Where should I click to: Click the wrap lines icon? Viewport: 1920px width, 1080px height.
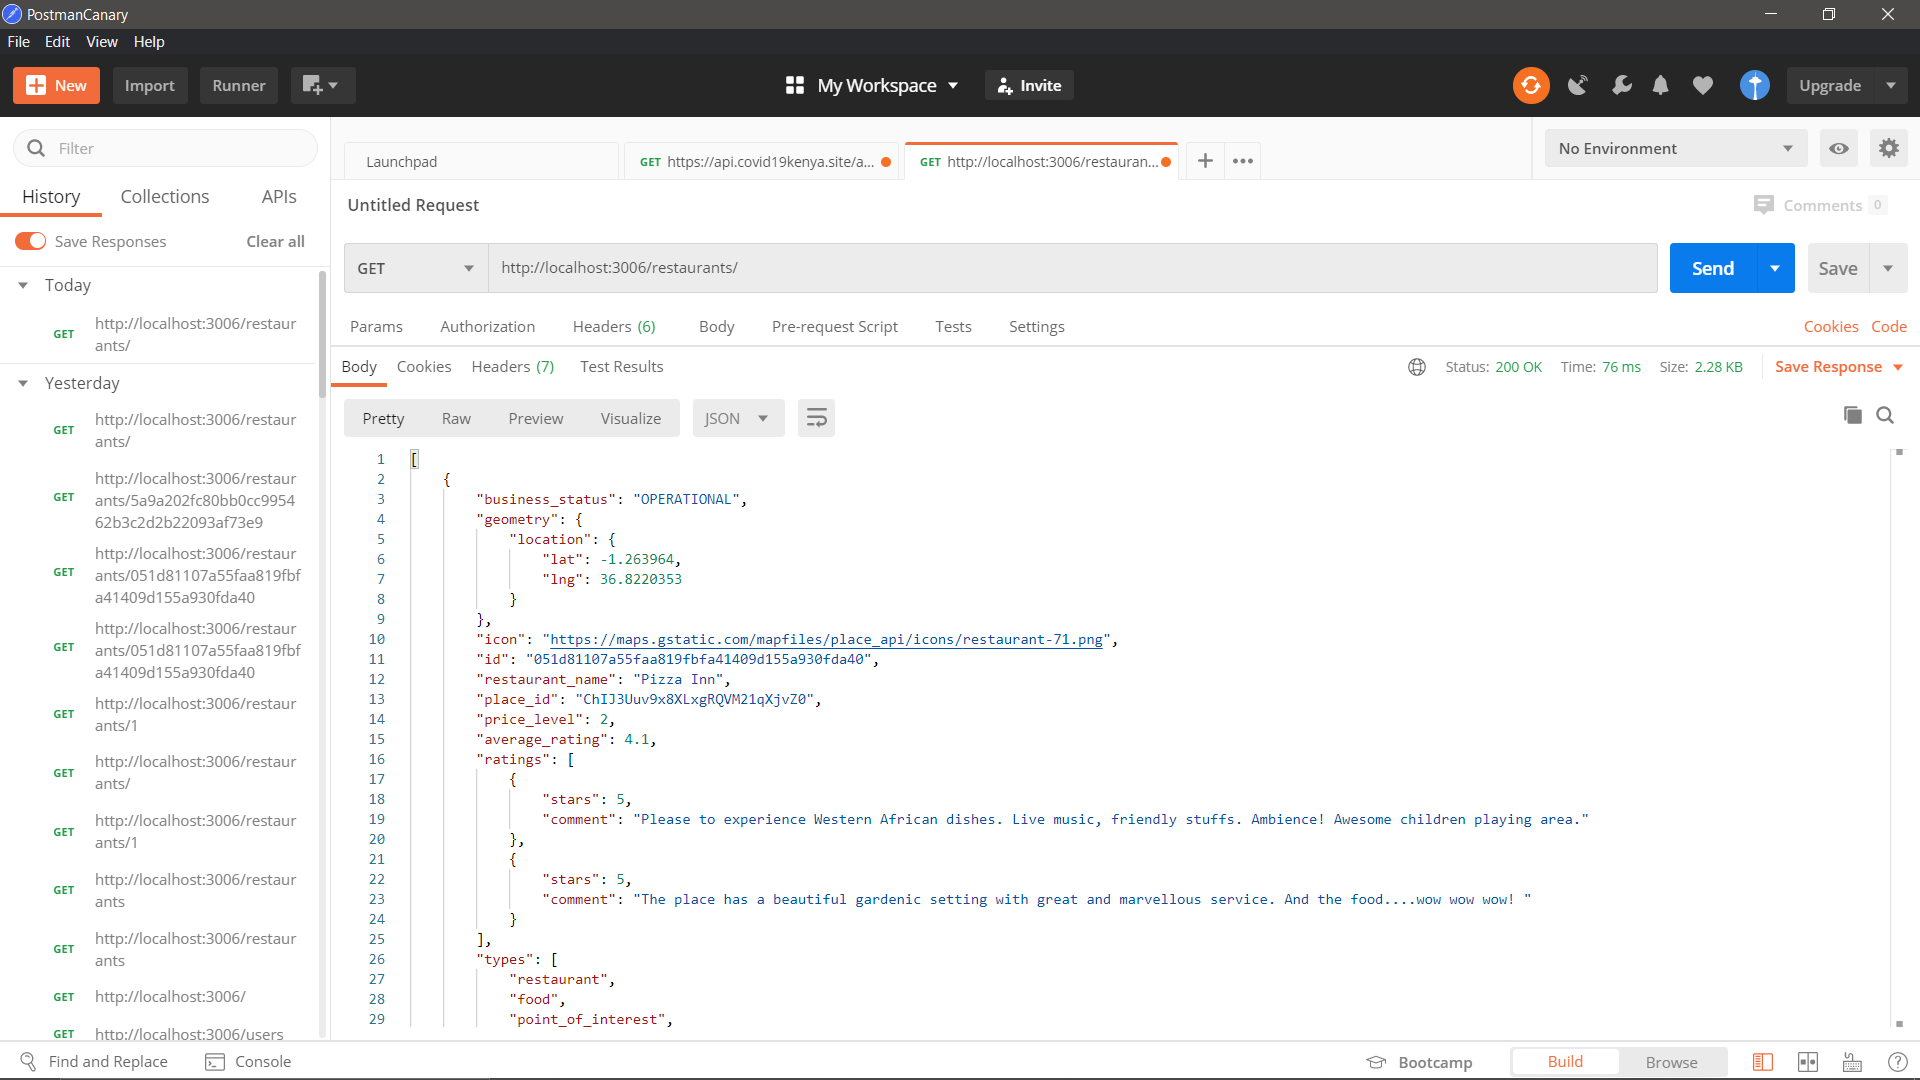click(816, 418)
